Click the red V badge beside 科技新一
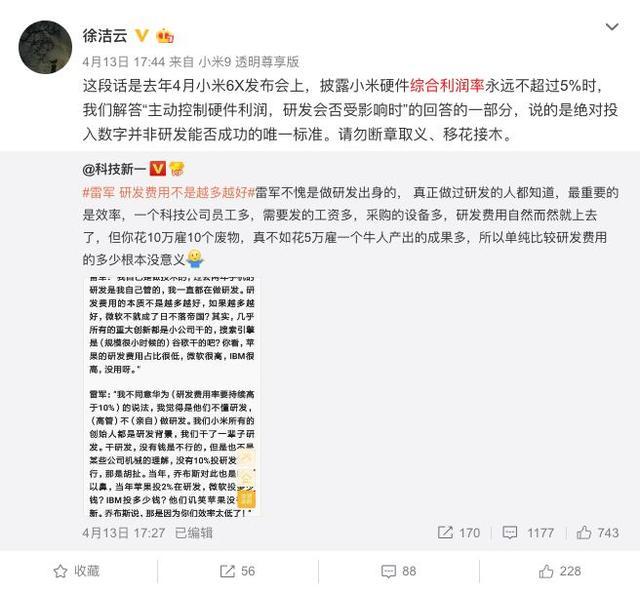The image size is (640, 592). (x=158, y=168)
